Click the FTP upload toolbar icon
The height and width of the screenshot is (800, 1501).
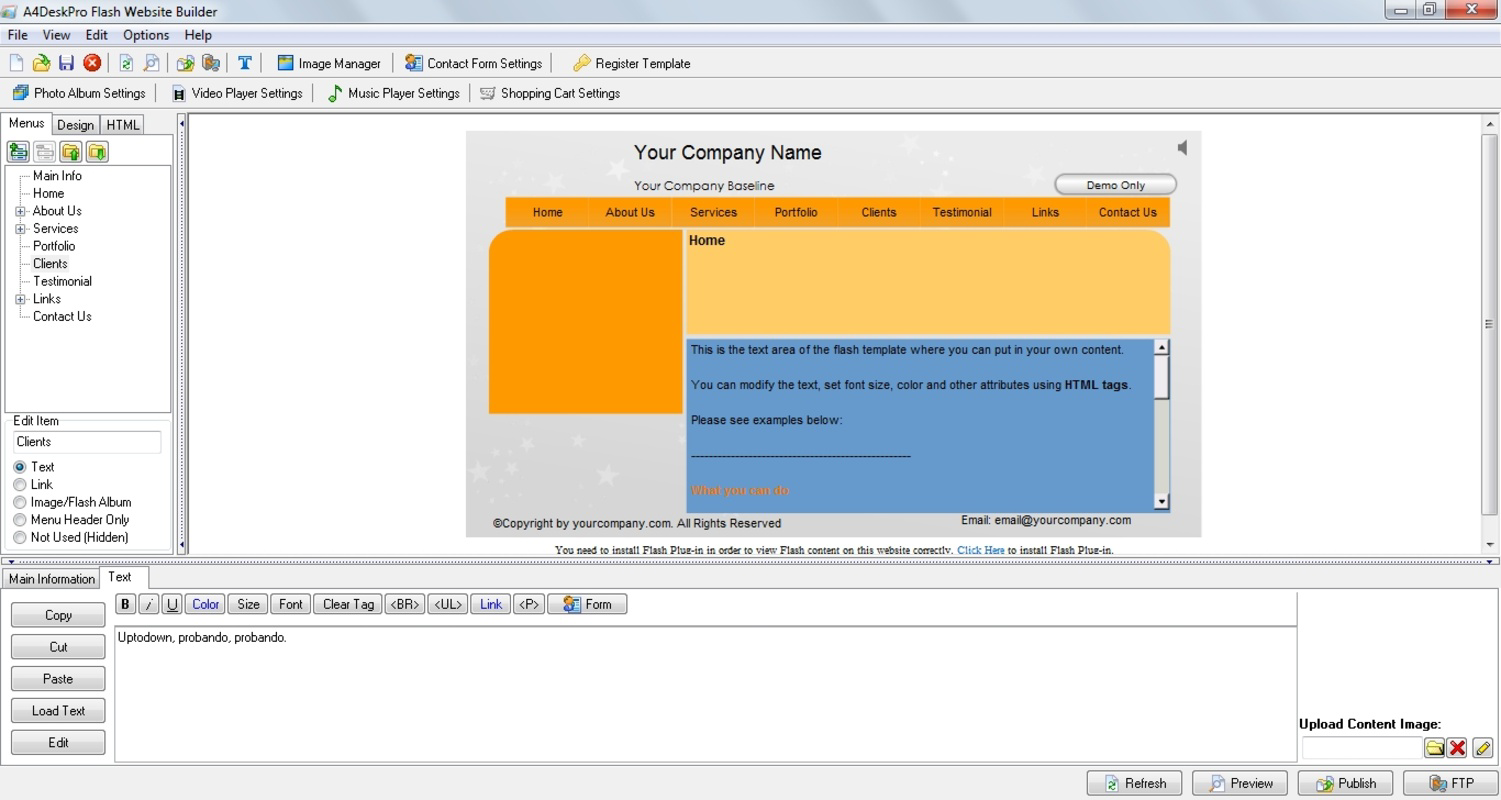(x=210, y=63)
